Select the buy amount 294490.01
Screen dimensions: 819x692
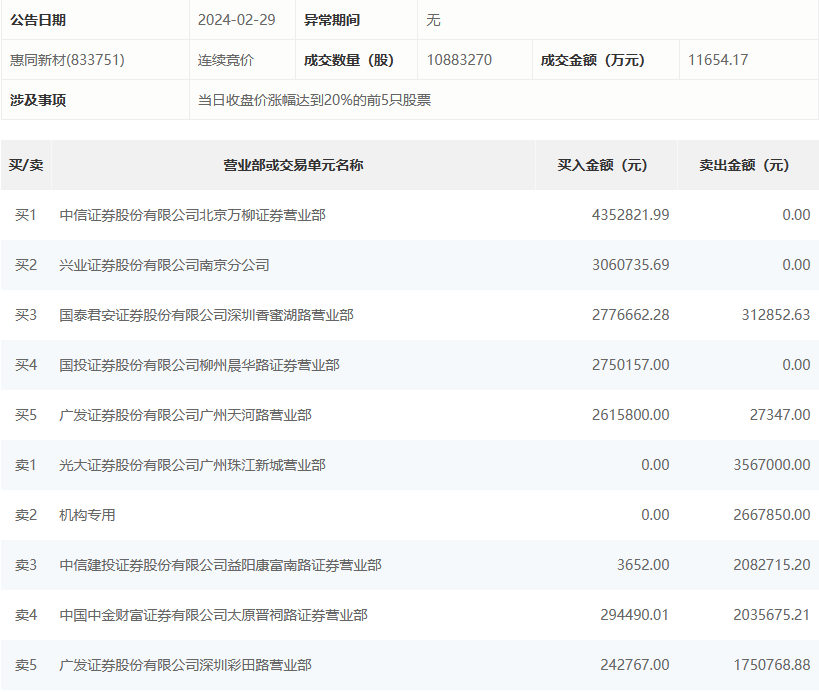pos(635,615)
